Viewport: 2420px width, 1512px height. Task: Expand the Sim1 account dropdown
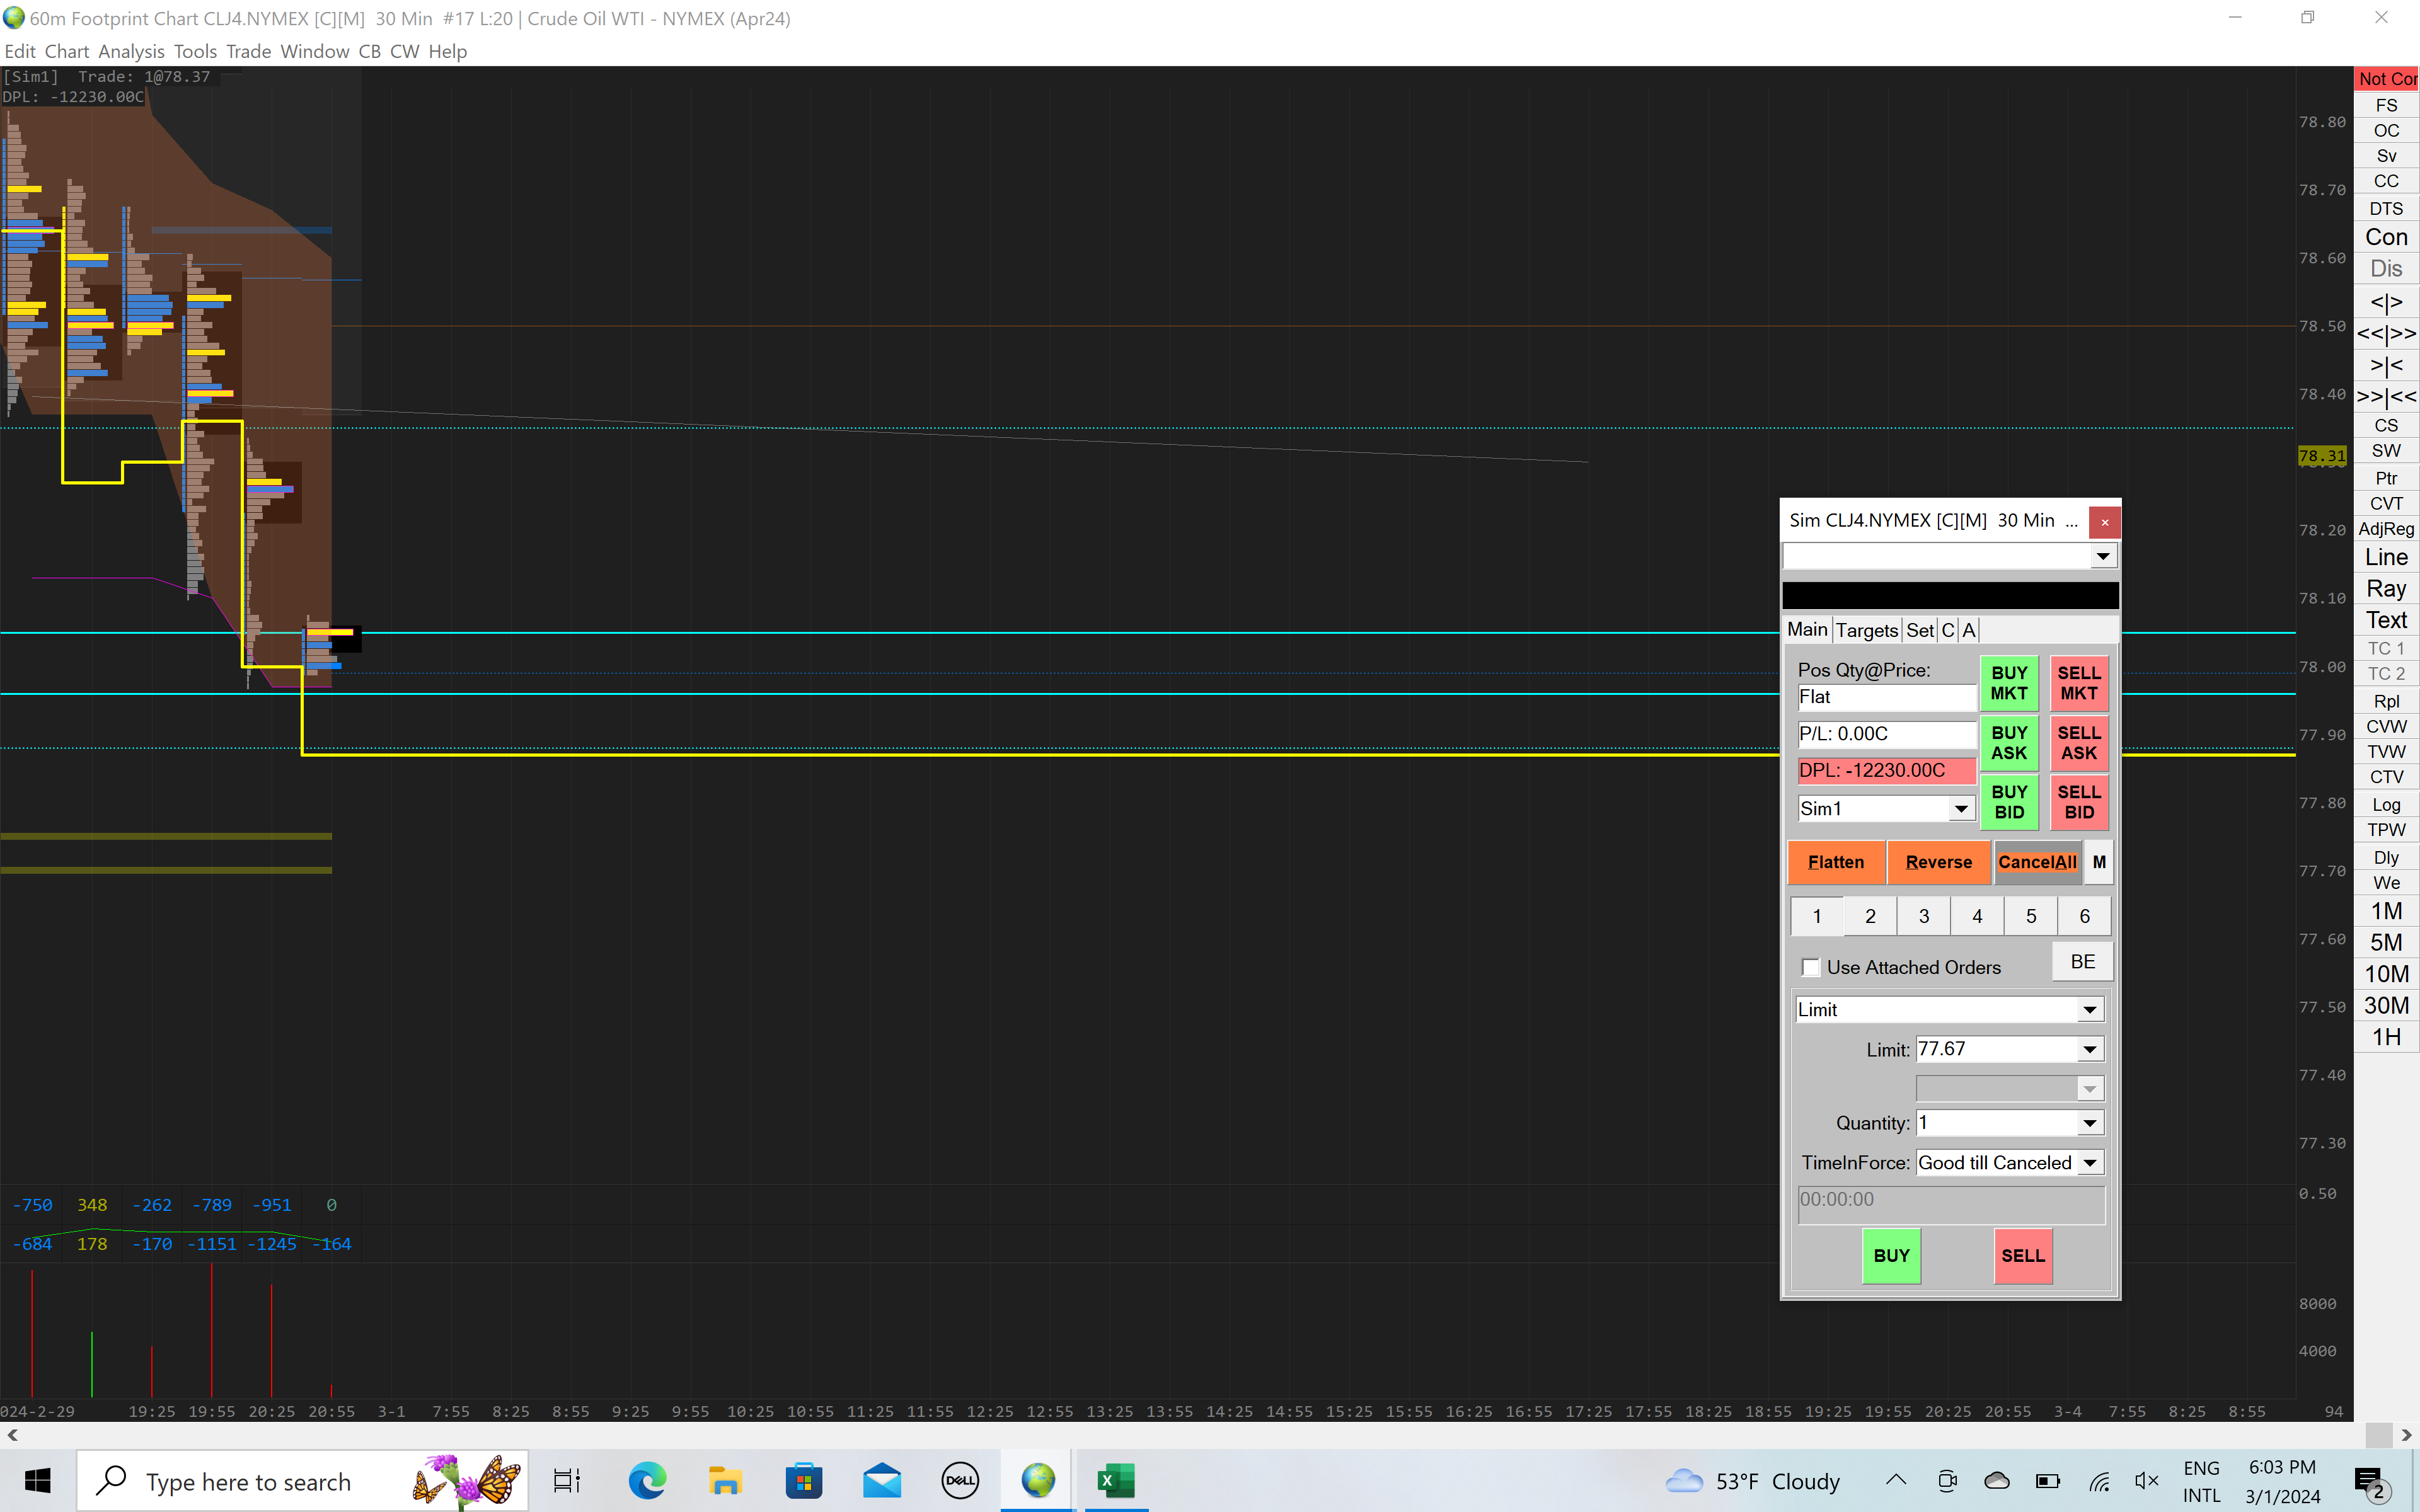1961,809
